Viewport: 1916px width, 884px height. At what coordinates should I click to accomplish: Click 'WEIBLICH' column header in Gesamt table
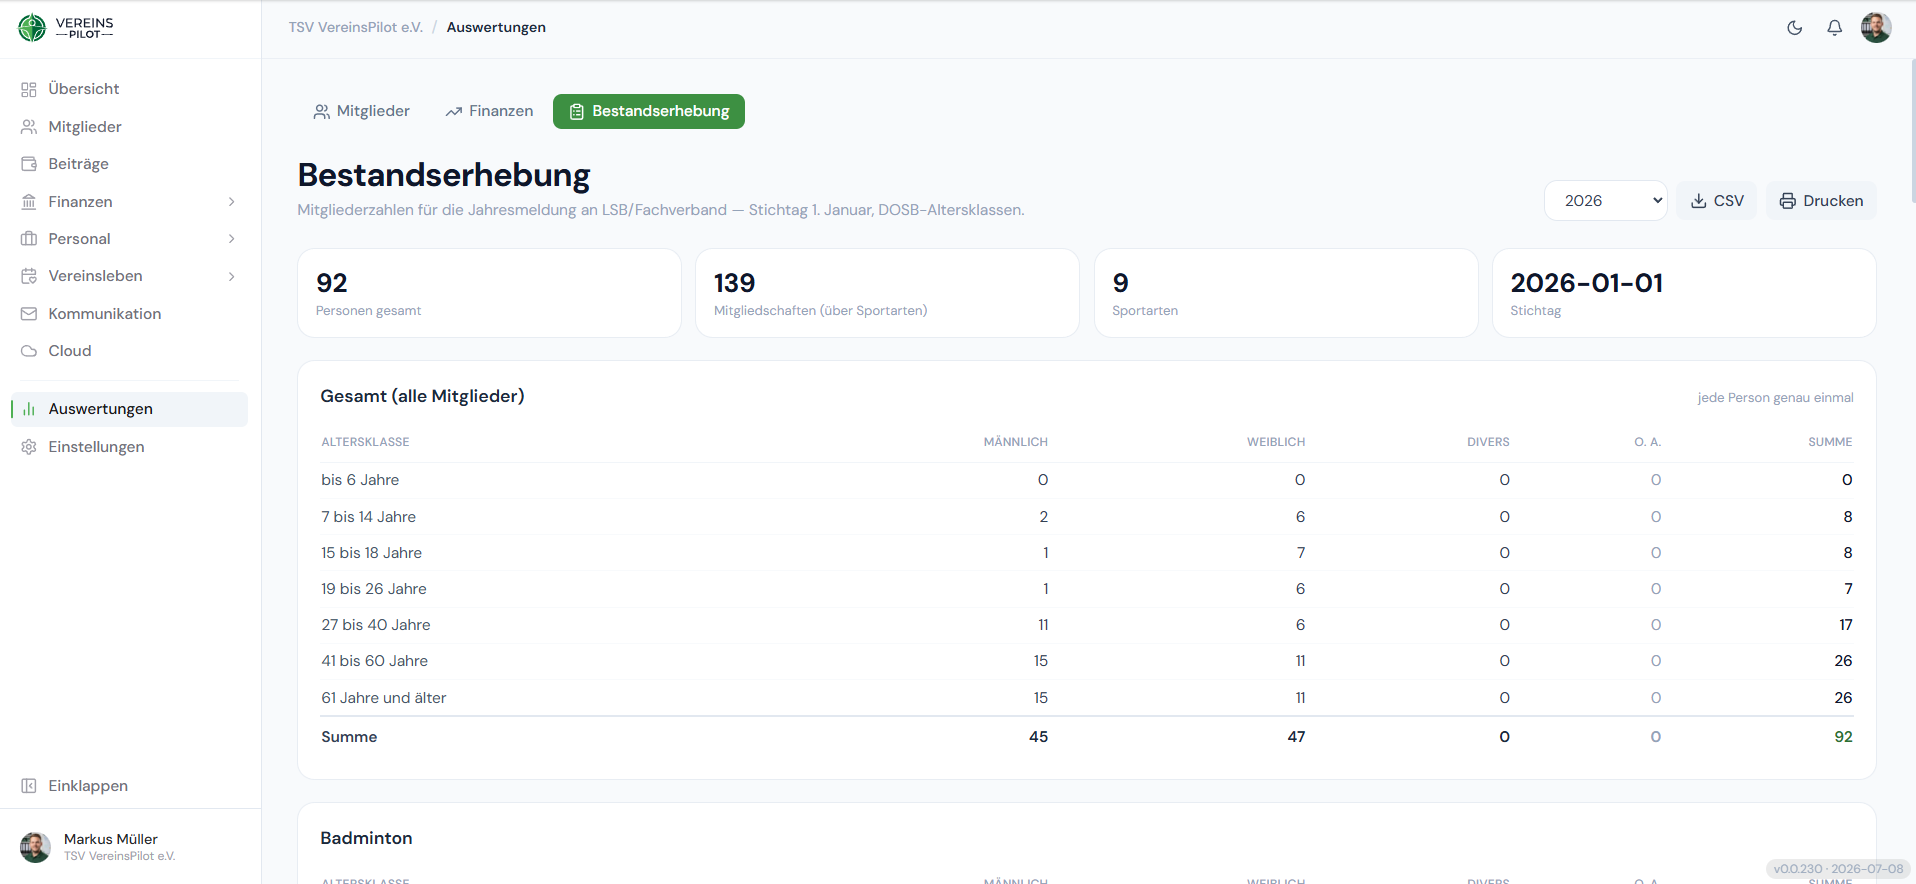tap(1276, 442)
